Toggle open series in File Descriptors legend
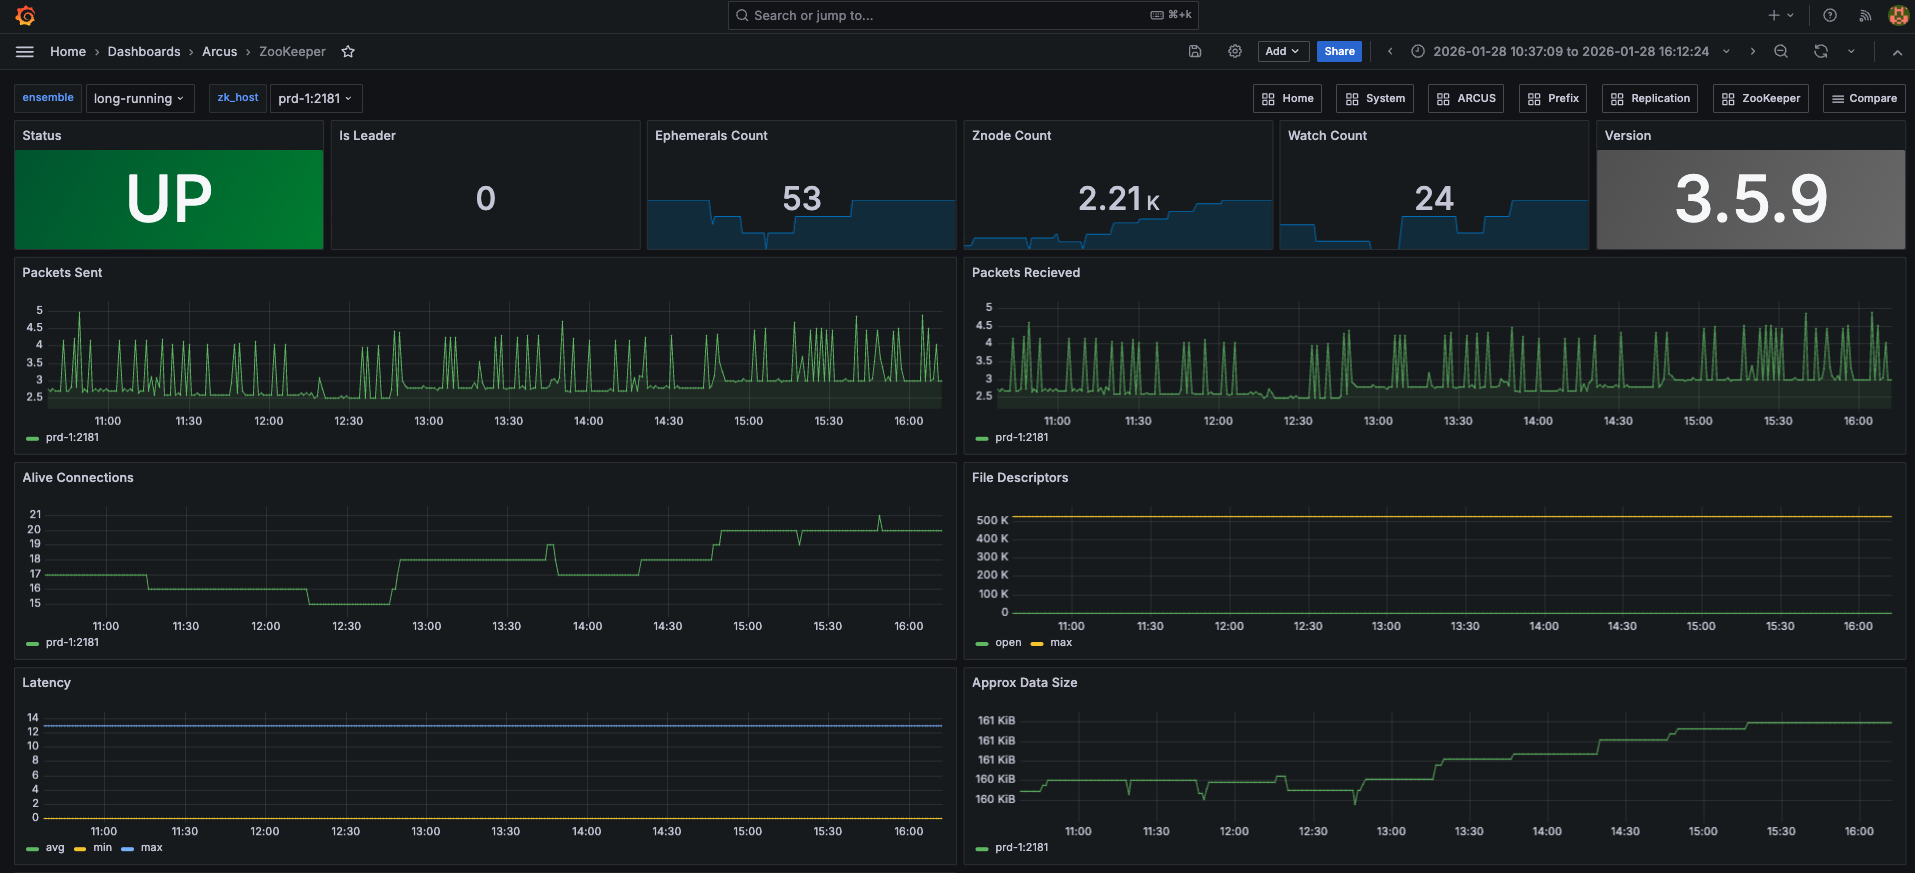The height and width of the screenshot is (873, 1915). coord(1008,643)
